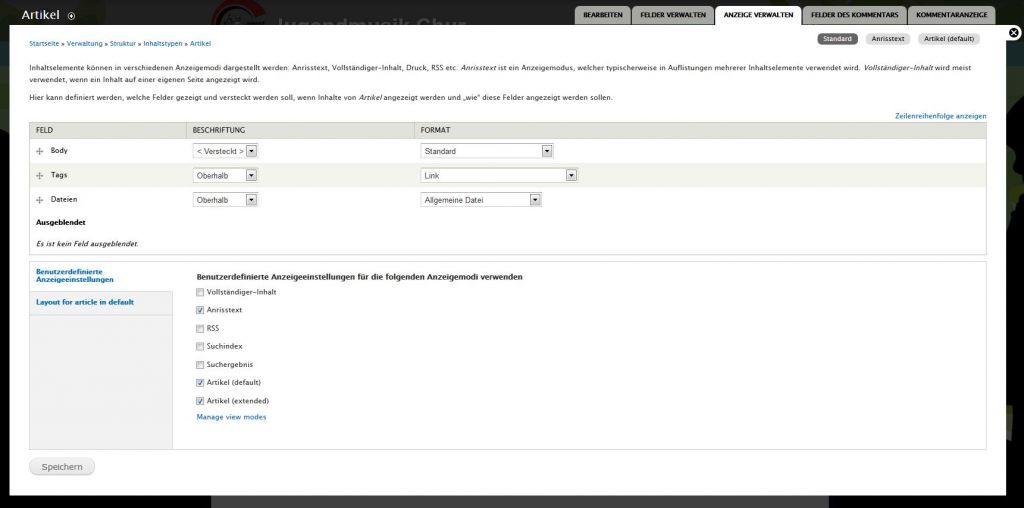The width and height of the screenshot is (1024, 508).
Task: Close the overlay with the X icon
Action: 1014,33
